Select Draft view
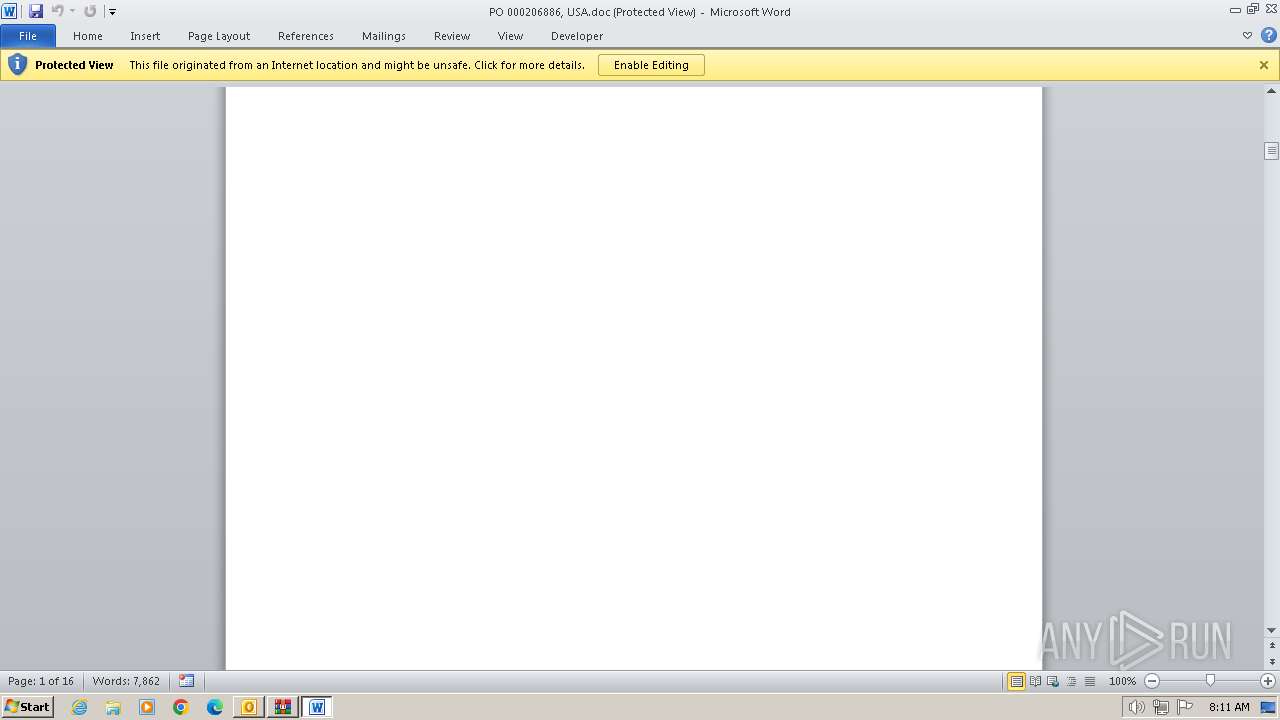This screenshot has height=720, width=1280. [1089, 681]
